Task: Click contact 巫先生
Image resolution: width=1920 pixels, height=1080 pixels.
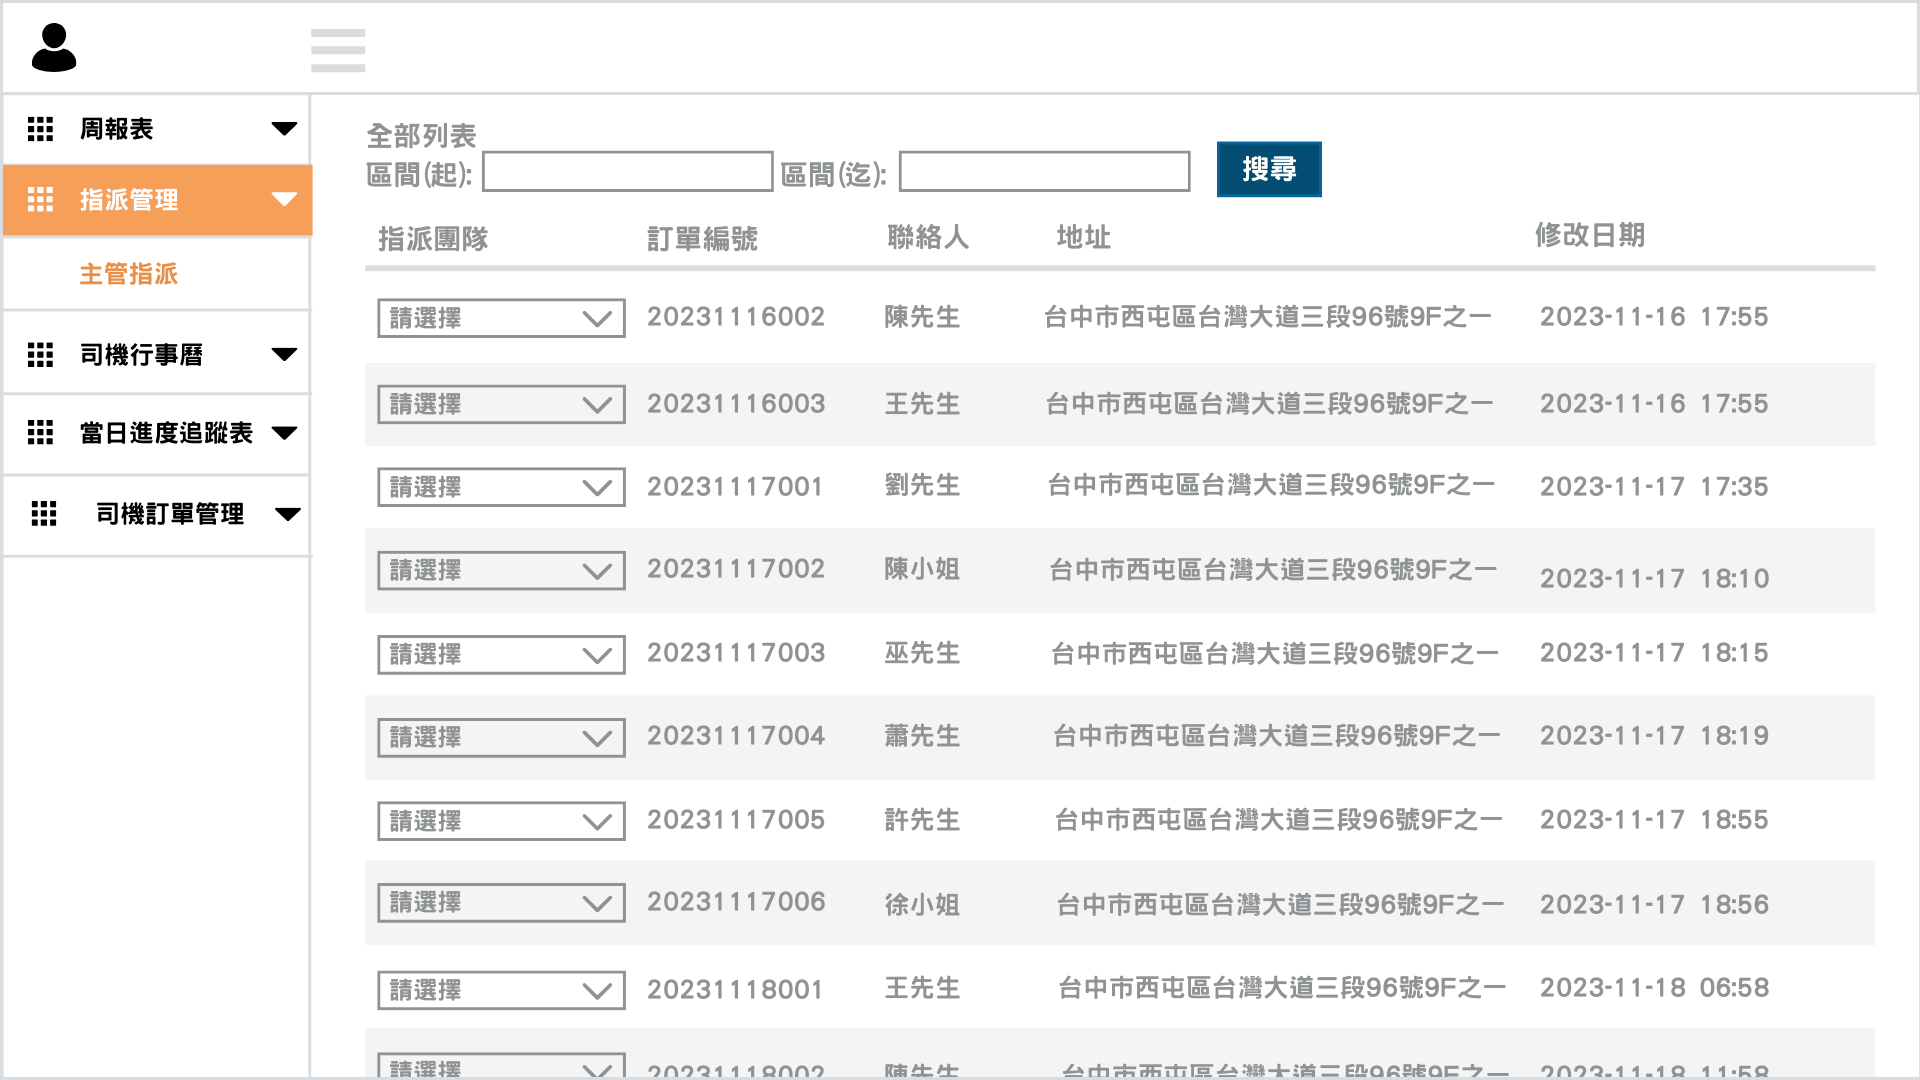Action: tap(922, 653)
